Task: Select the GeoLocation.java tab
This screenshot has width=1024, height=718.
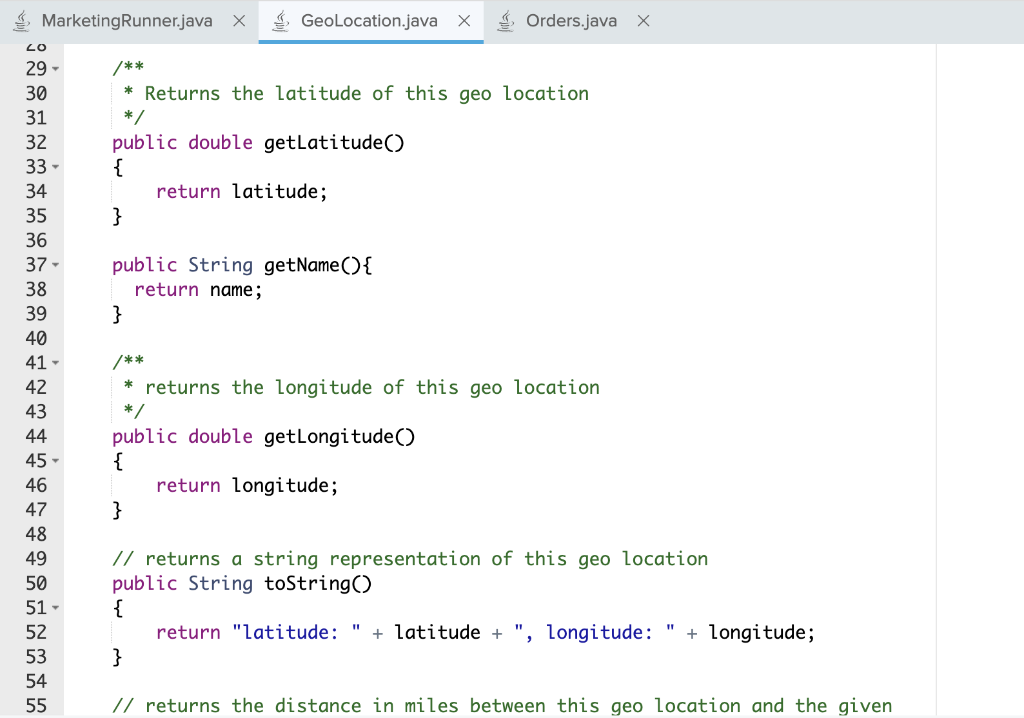Action: (369, 21)
